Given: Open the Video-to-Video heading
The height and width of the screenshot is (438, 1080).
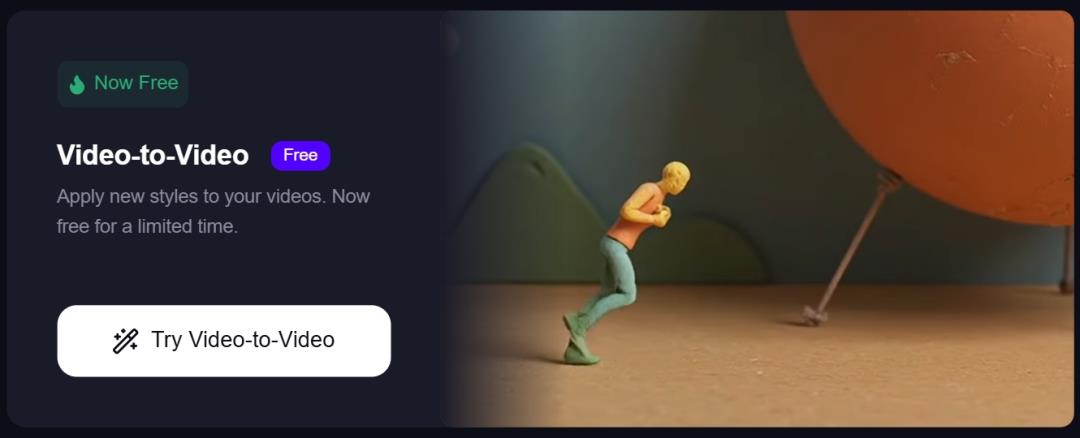Looking at the screenshot, I should tap(152, 156).
